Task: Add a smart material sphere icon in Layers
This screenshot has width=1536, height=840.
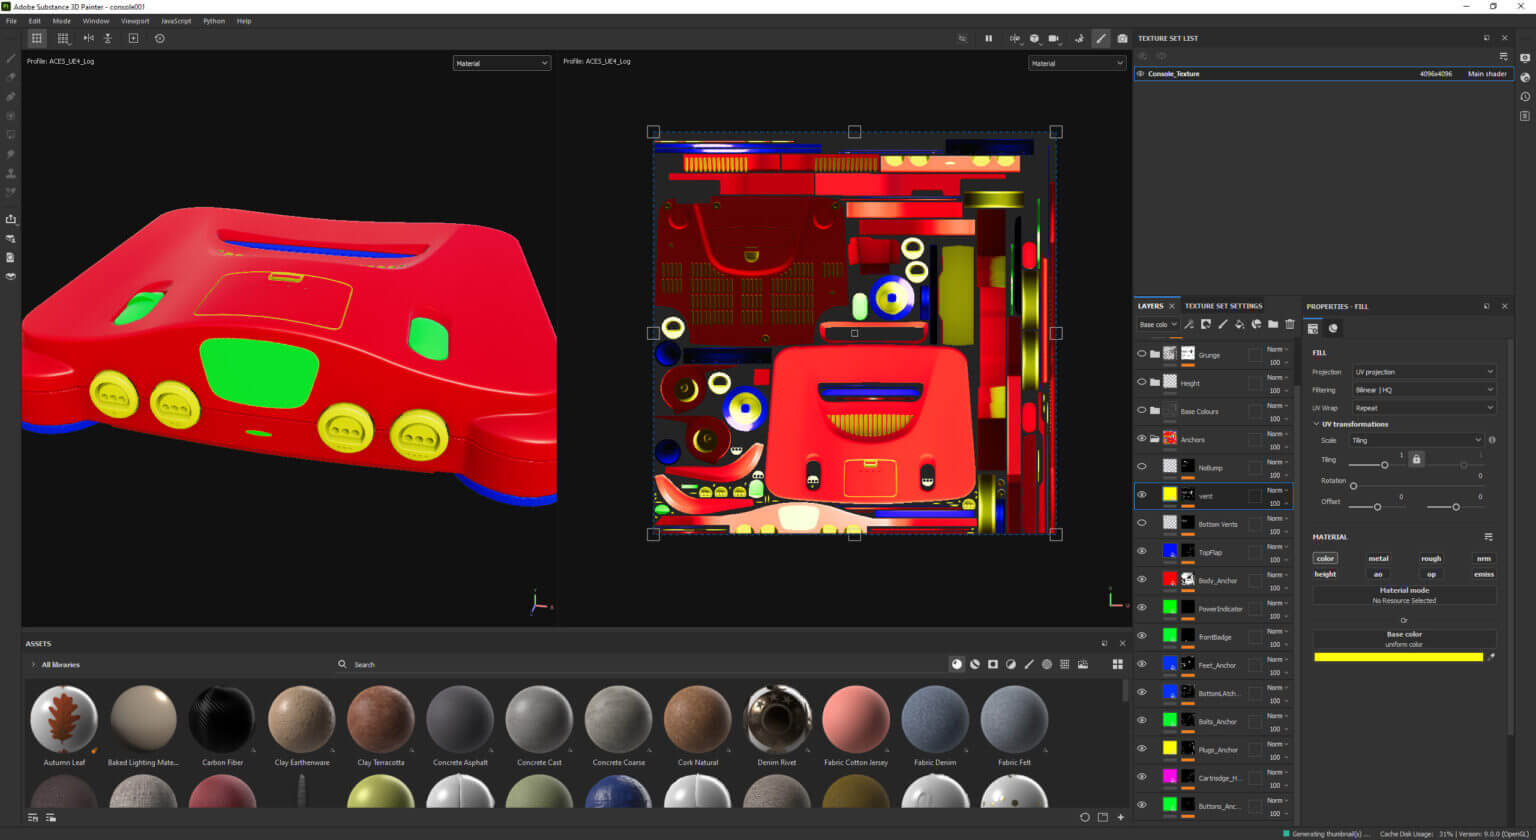Action: click(x=1256, y=324)
